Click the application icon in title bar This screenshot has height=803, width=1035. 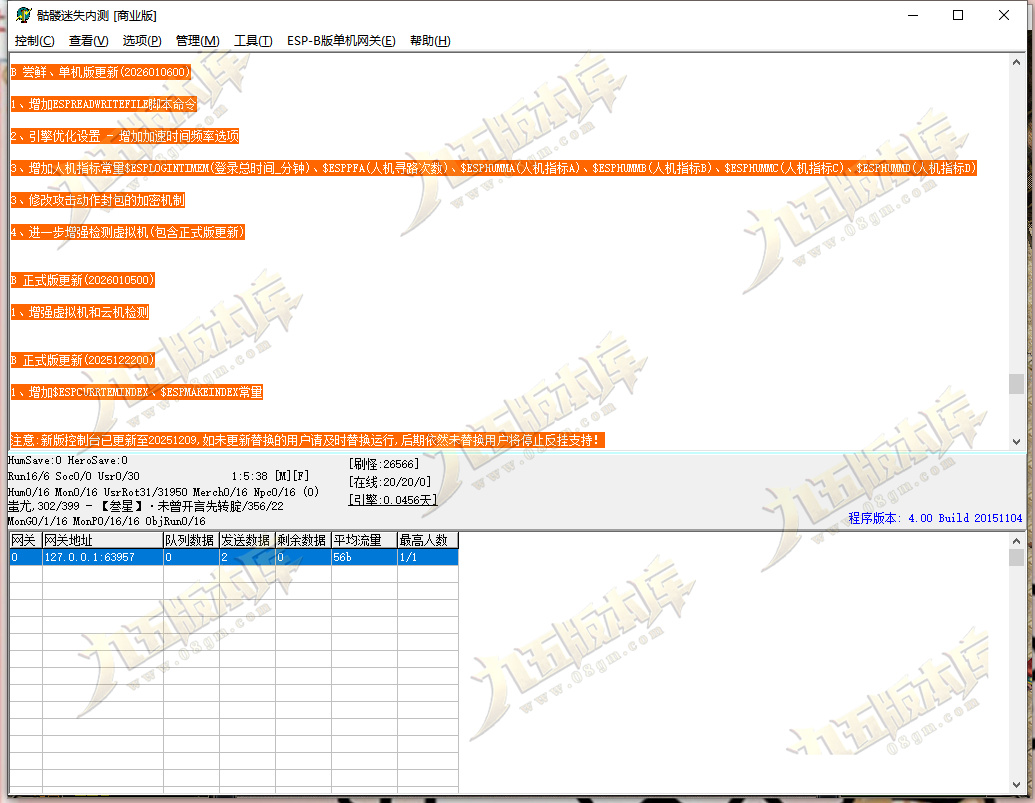(x=24, y=15)
